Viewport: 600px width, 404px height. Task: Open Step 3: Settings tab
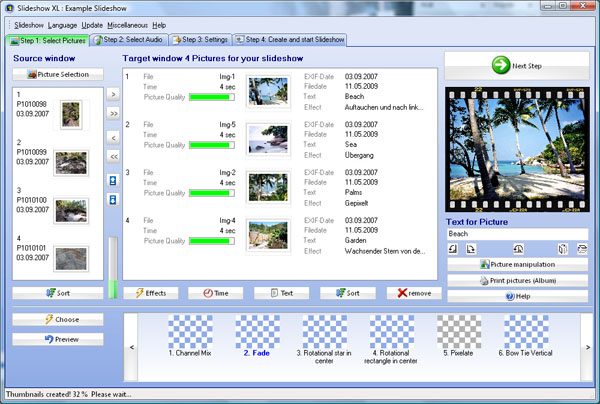200,40
